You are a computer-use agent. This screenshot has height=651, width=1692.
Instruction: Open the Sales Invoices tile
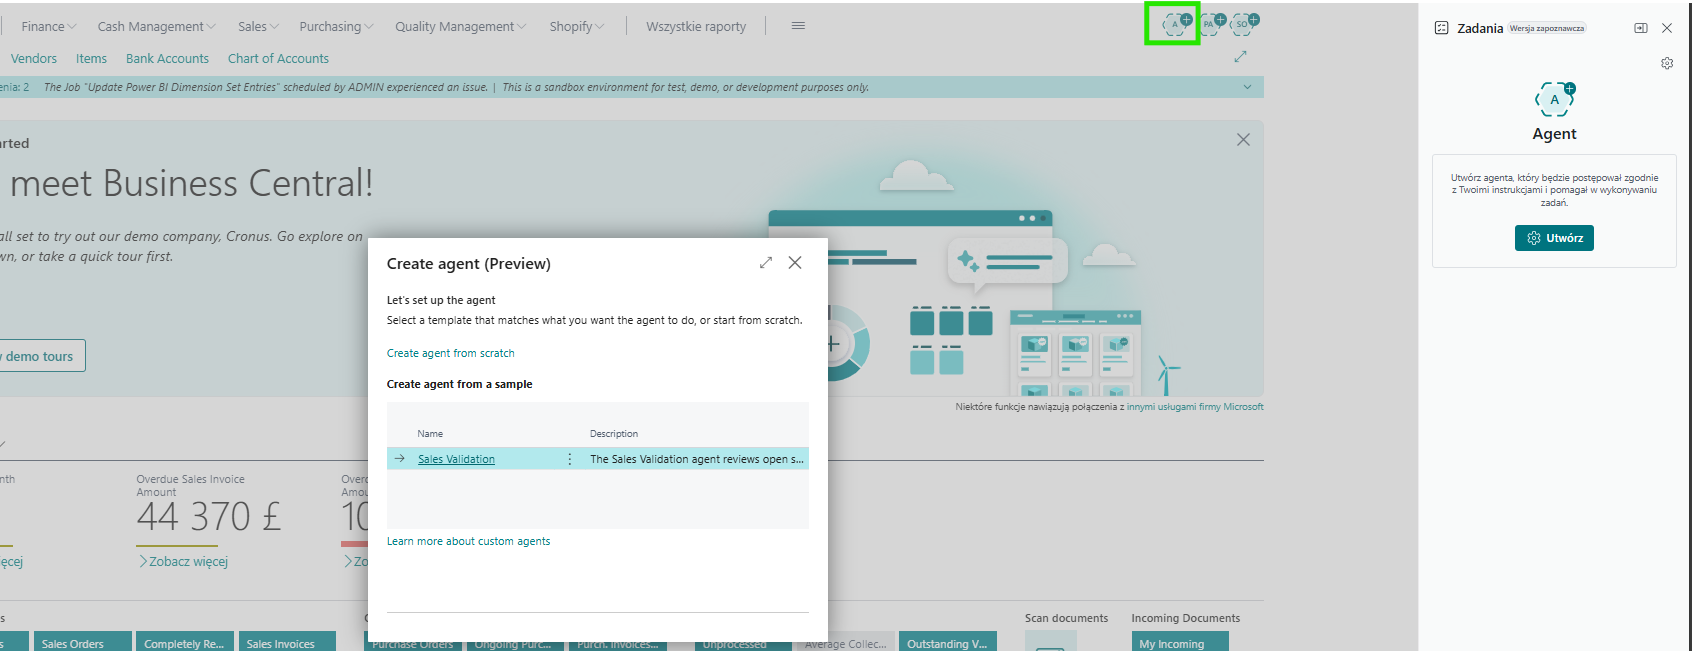tap(287, 642)
